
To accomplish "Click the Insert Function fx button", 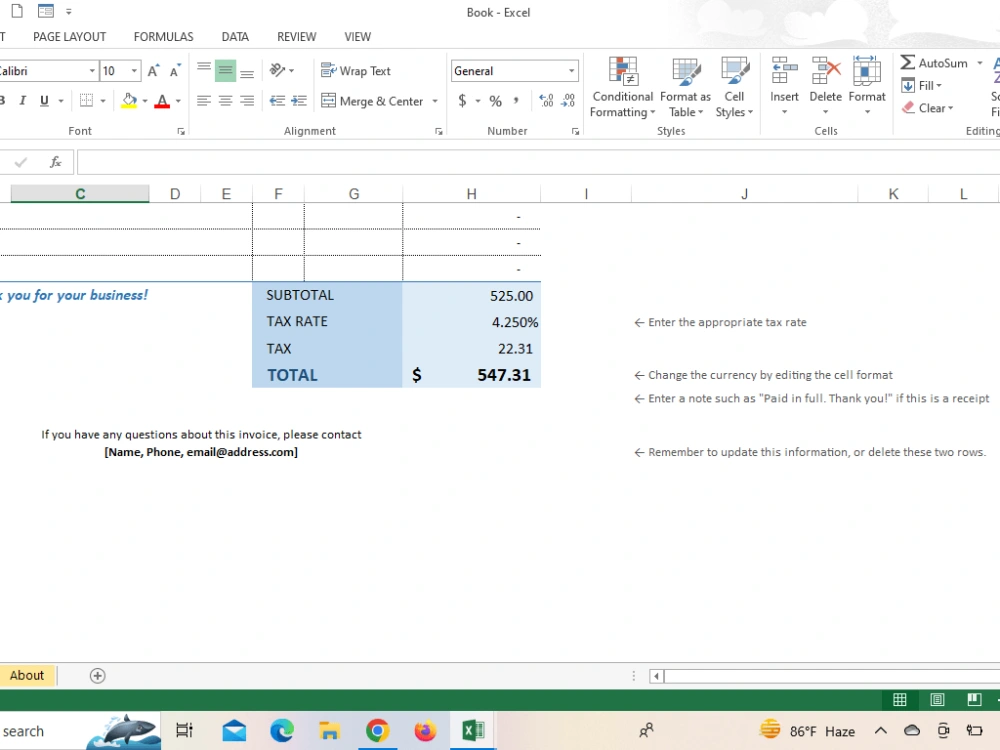I will point(55,162).
